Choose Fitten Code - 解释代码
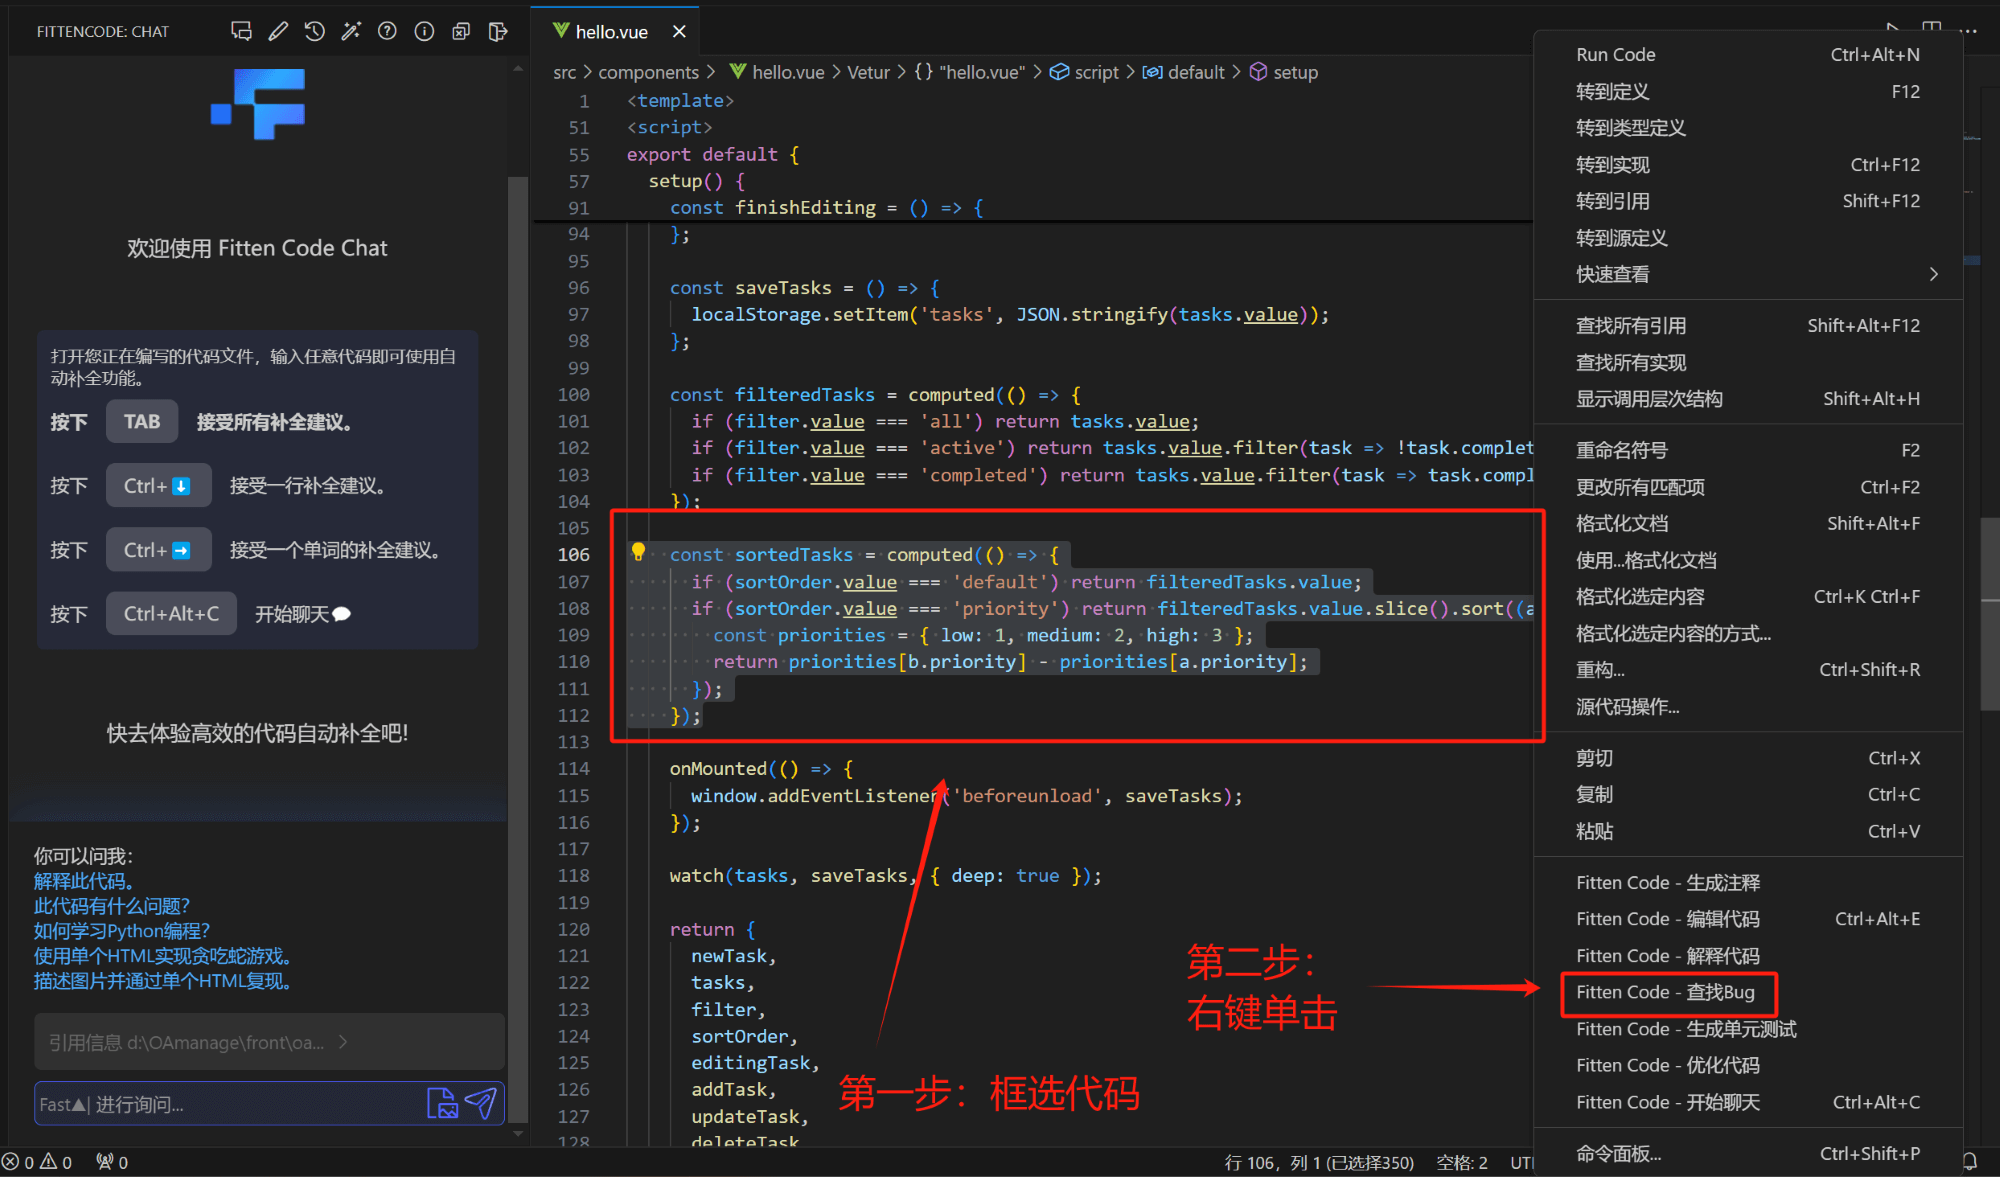 pyautogui.click(x=1748, y=956)
